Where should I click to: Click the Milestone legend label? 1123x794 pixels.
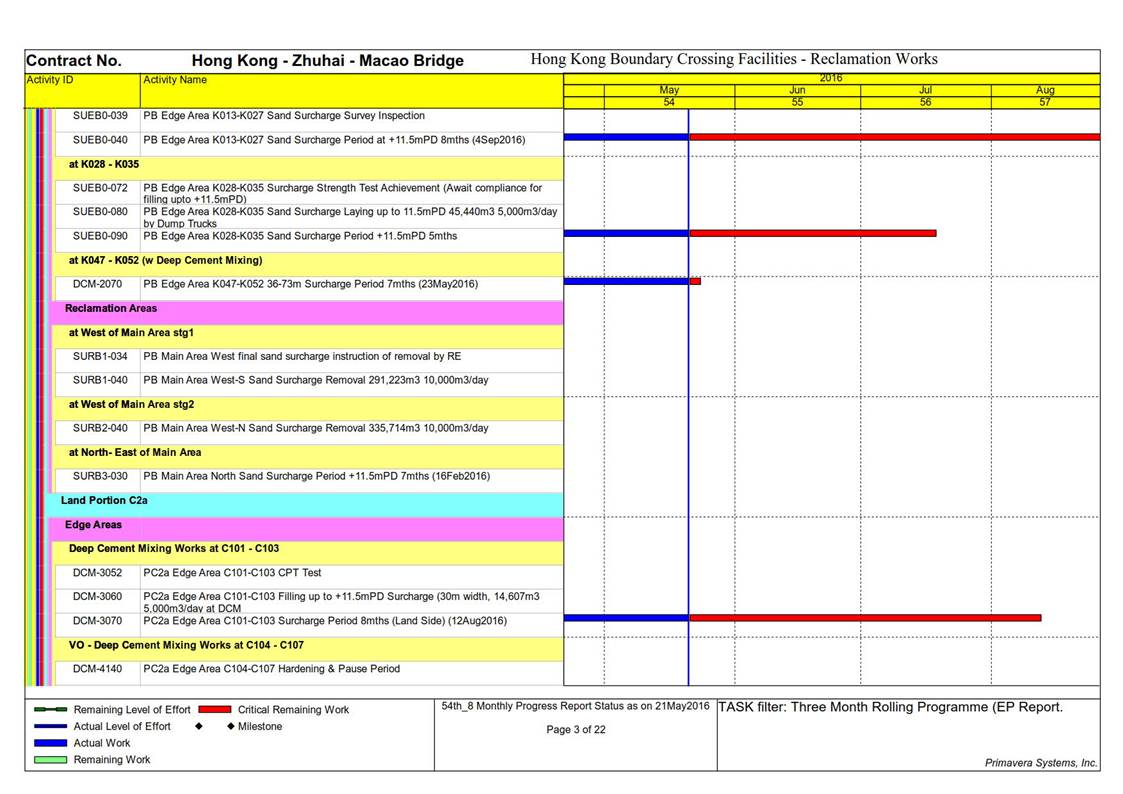[x=260, y=726]
